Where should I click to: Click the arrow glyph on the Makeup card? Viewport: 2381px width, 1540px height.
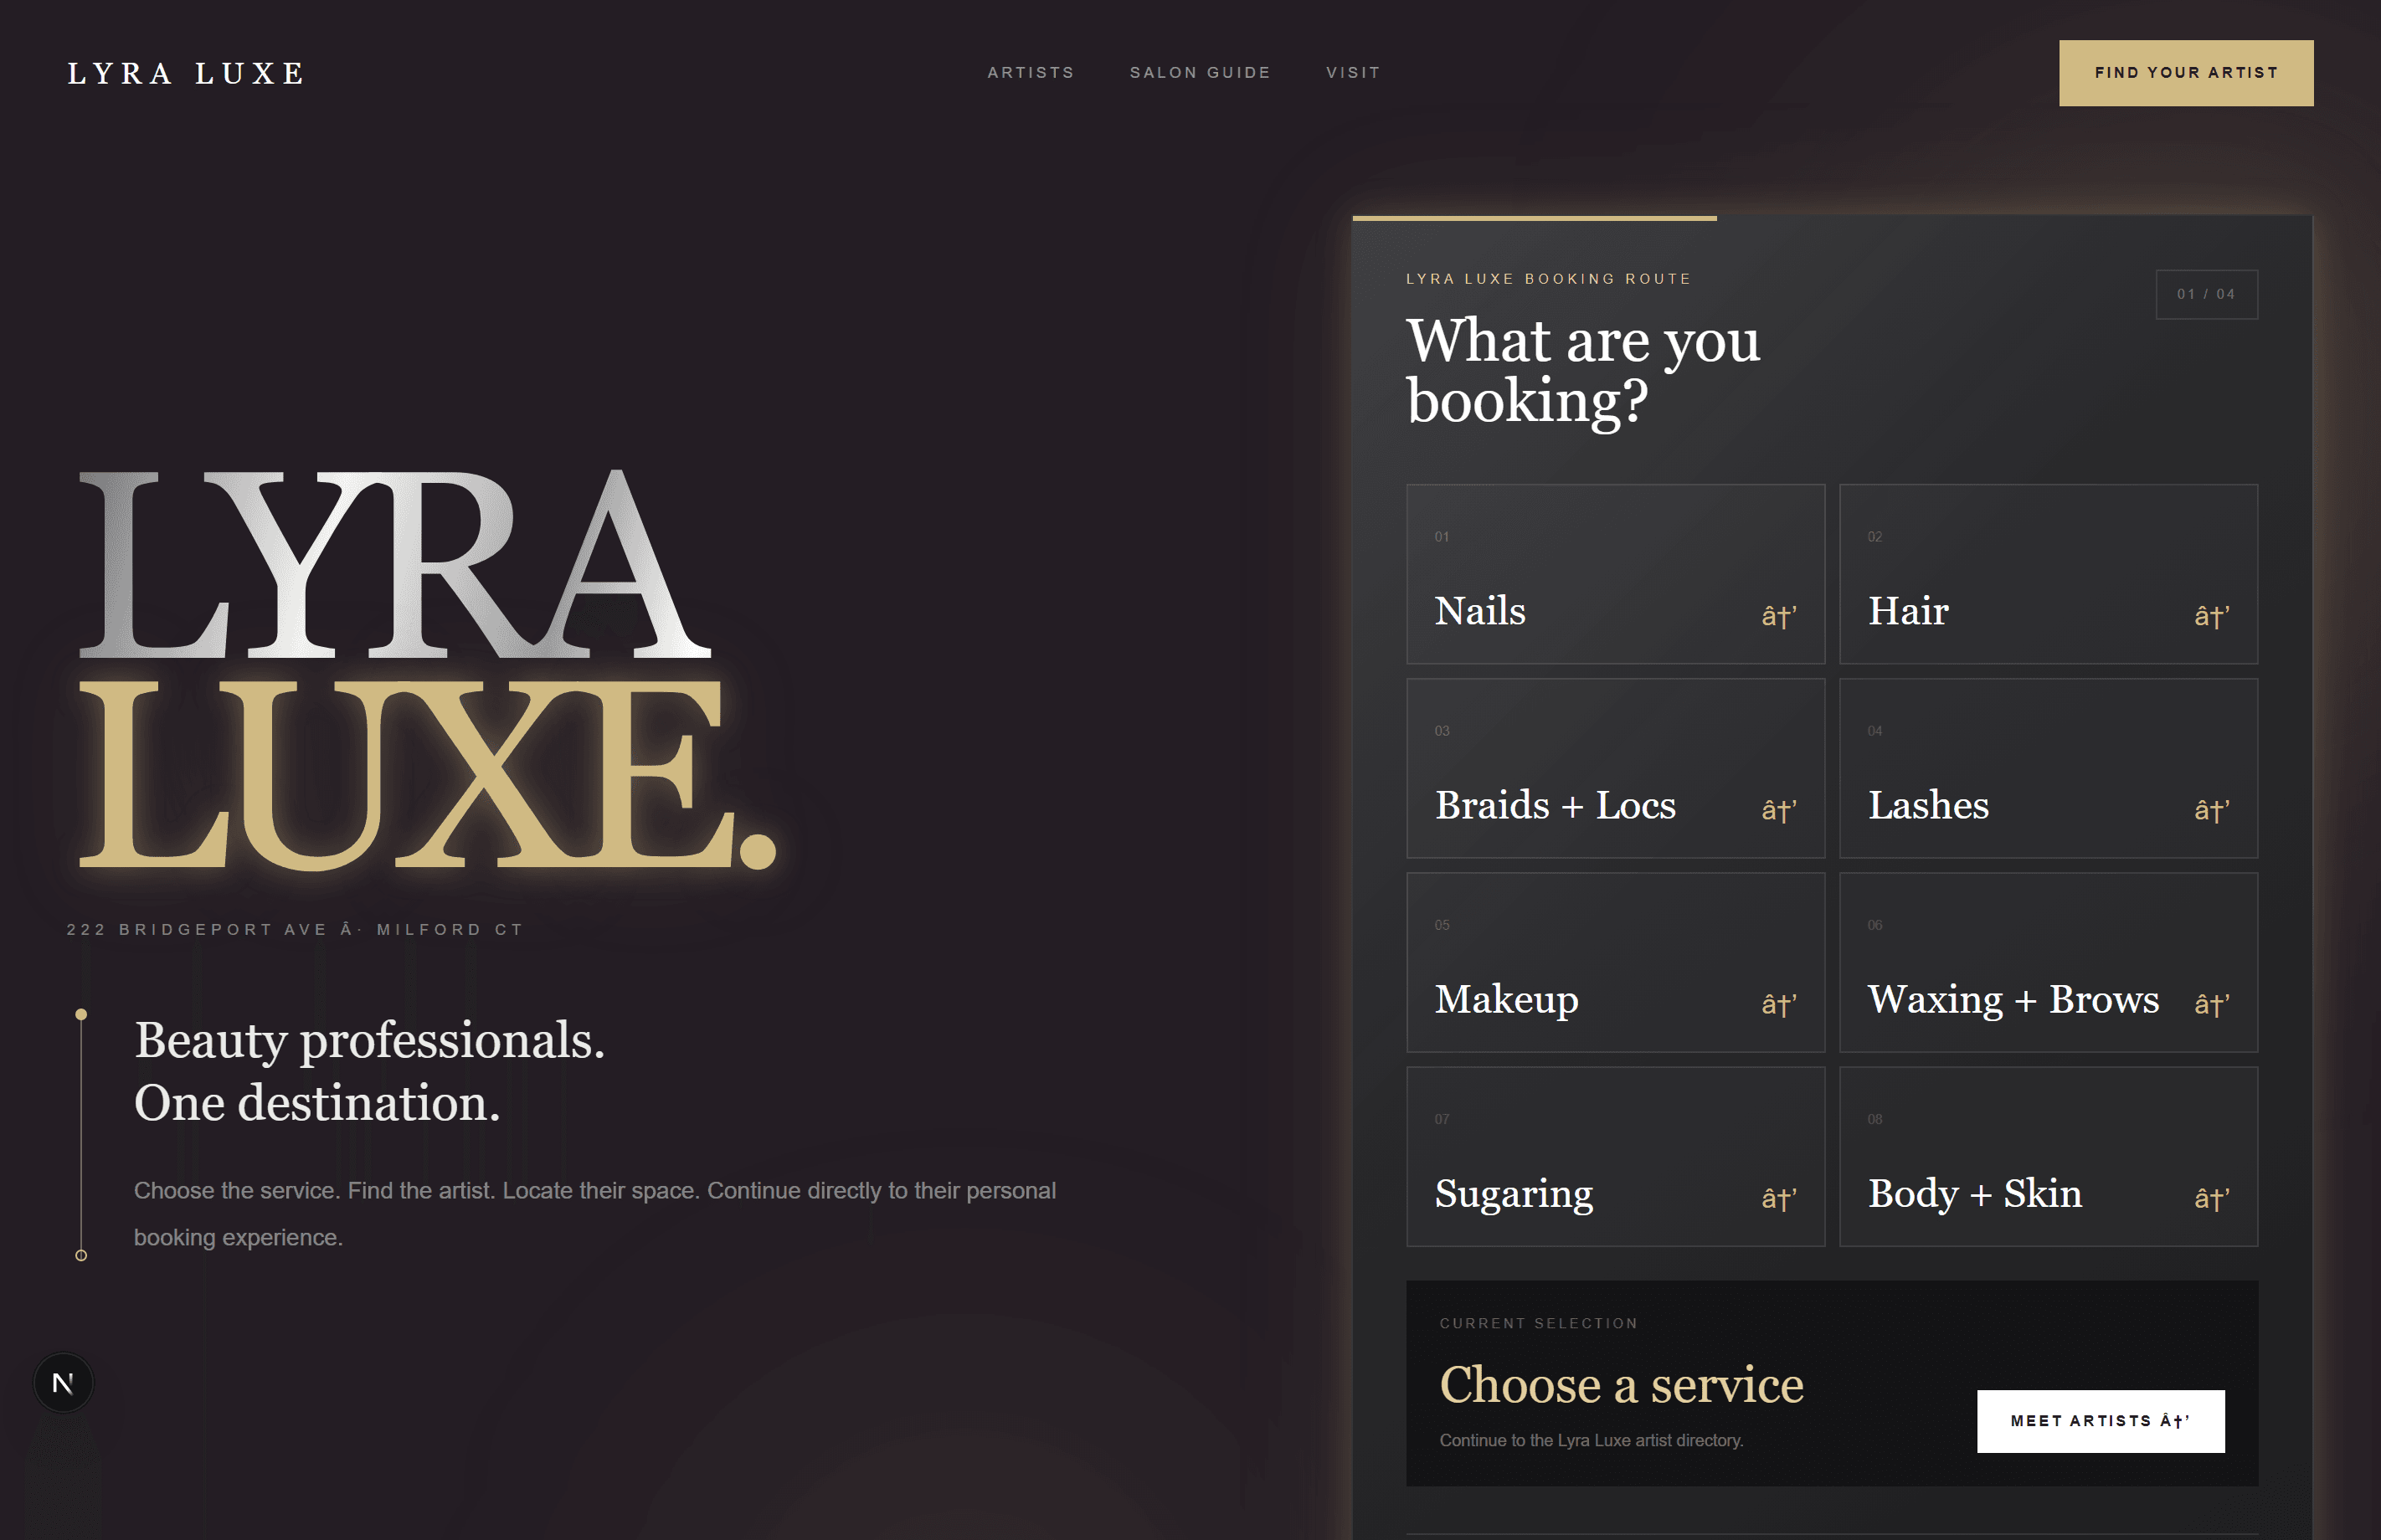click(x=1779, y=1003)
